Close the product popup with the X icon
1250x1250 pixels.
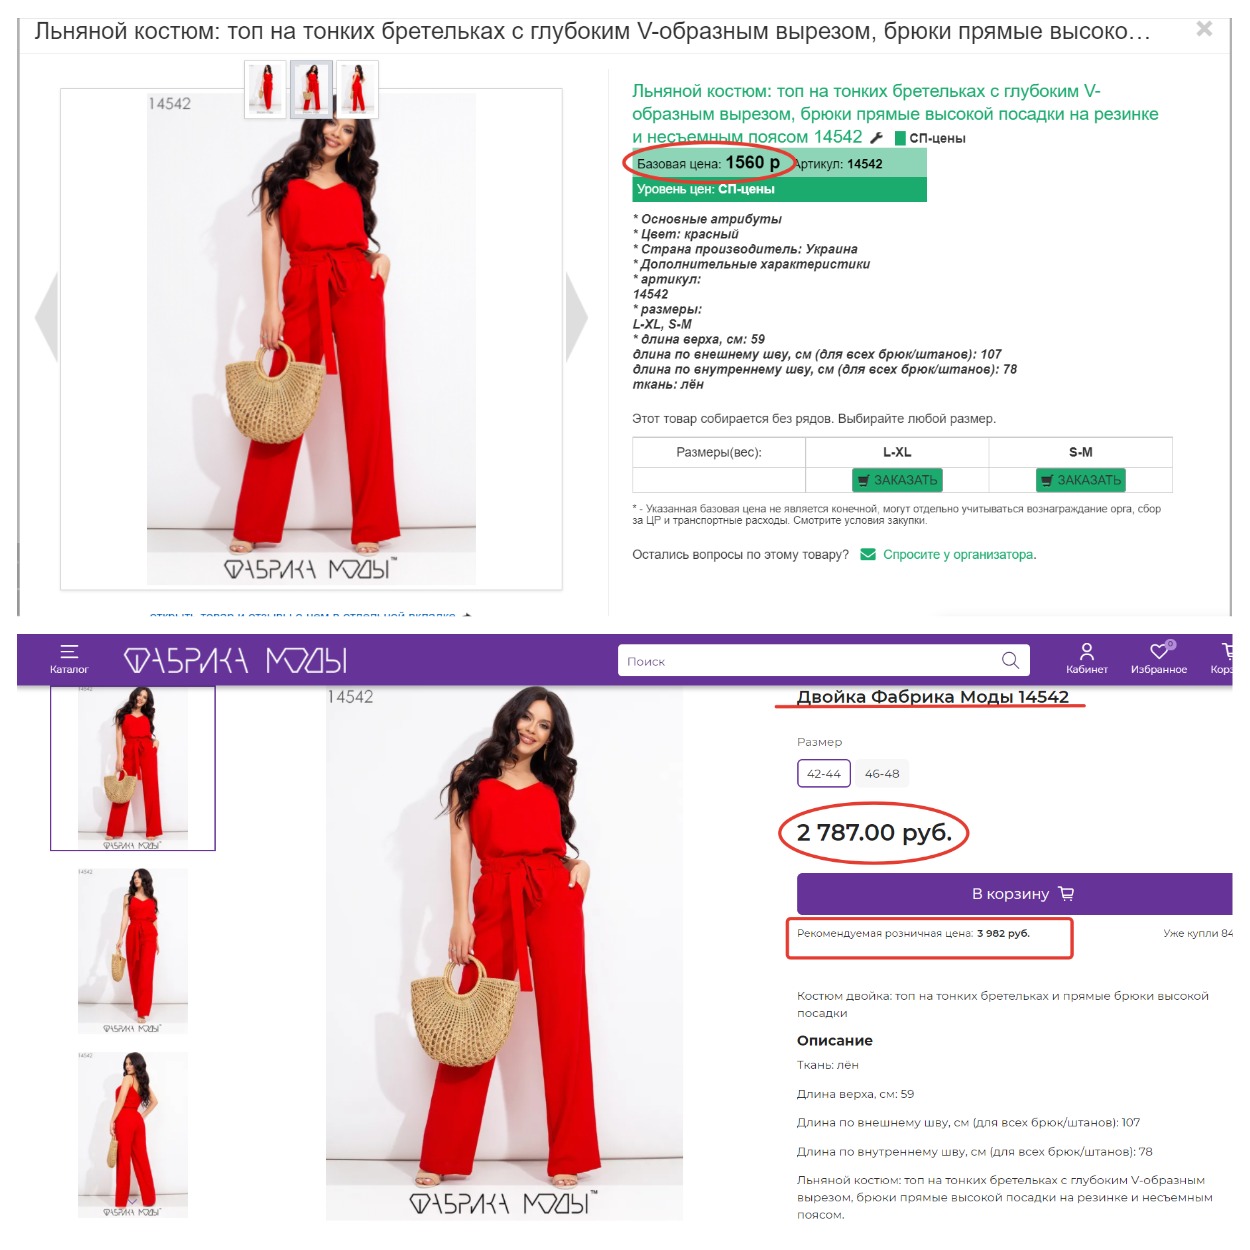point(1204,29)
